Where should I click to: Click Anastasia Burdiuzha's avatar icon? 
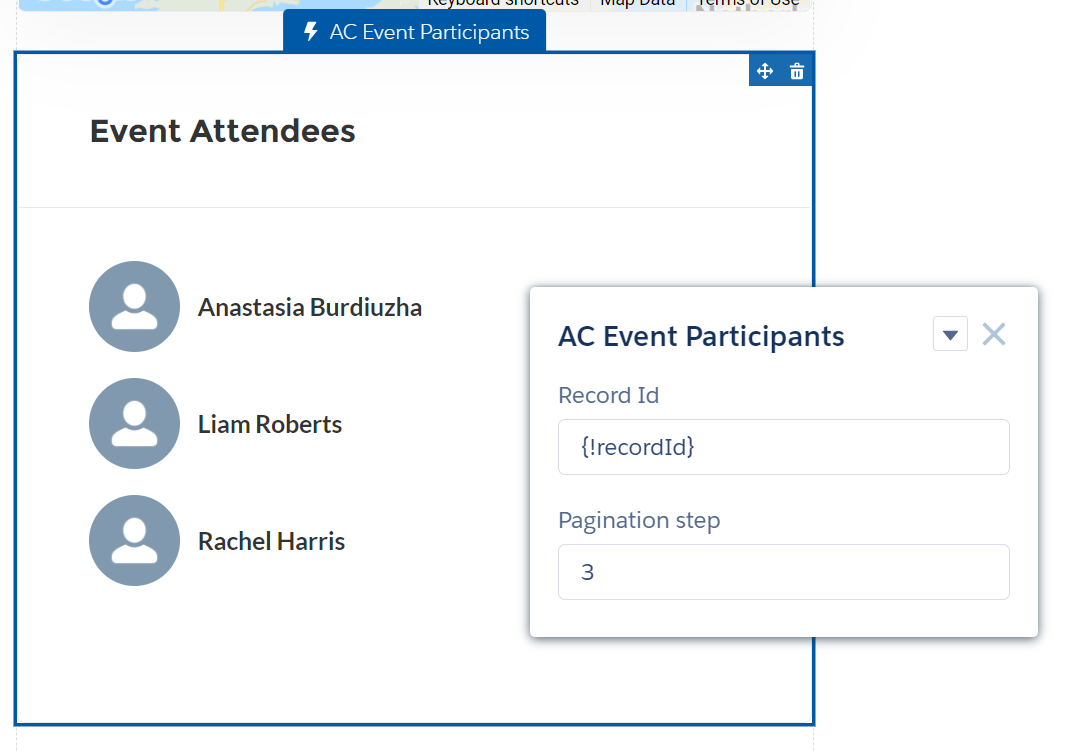point(134,306)
